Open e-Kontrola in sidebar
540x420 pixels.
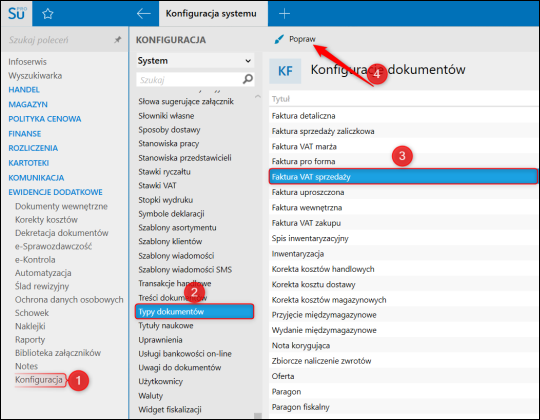pos(35,260)
